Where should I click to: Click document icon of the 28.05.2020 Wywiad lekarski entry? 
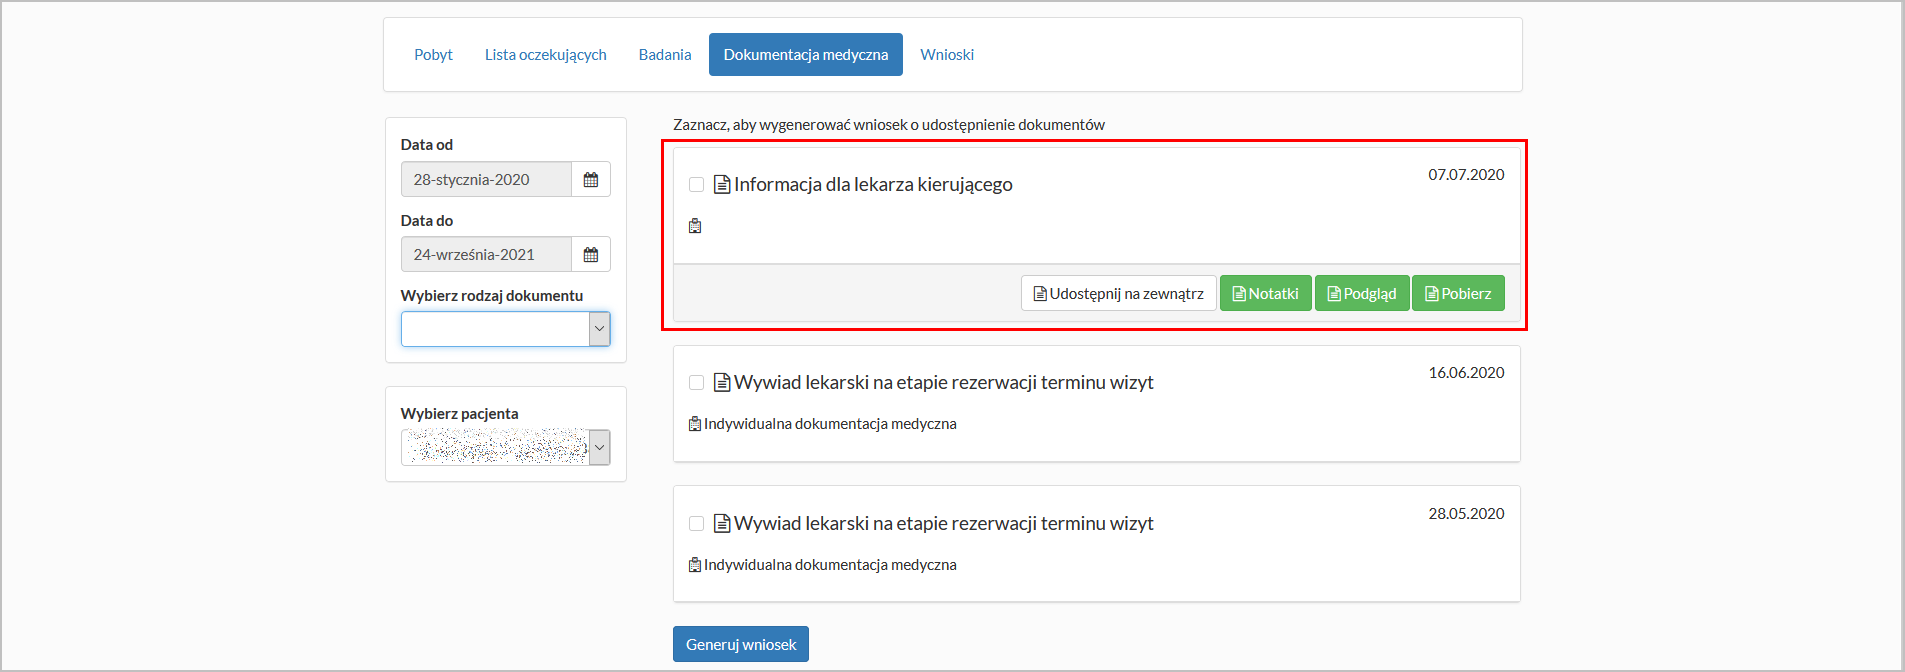(x=721, y=522)
